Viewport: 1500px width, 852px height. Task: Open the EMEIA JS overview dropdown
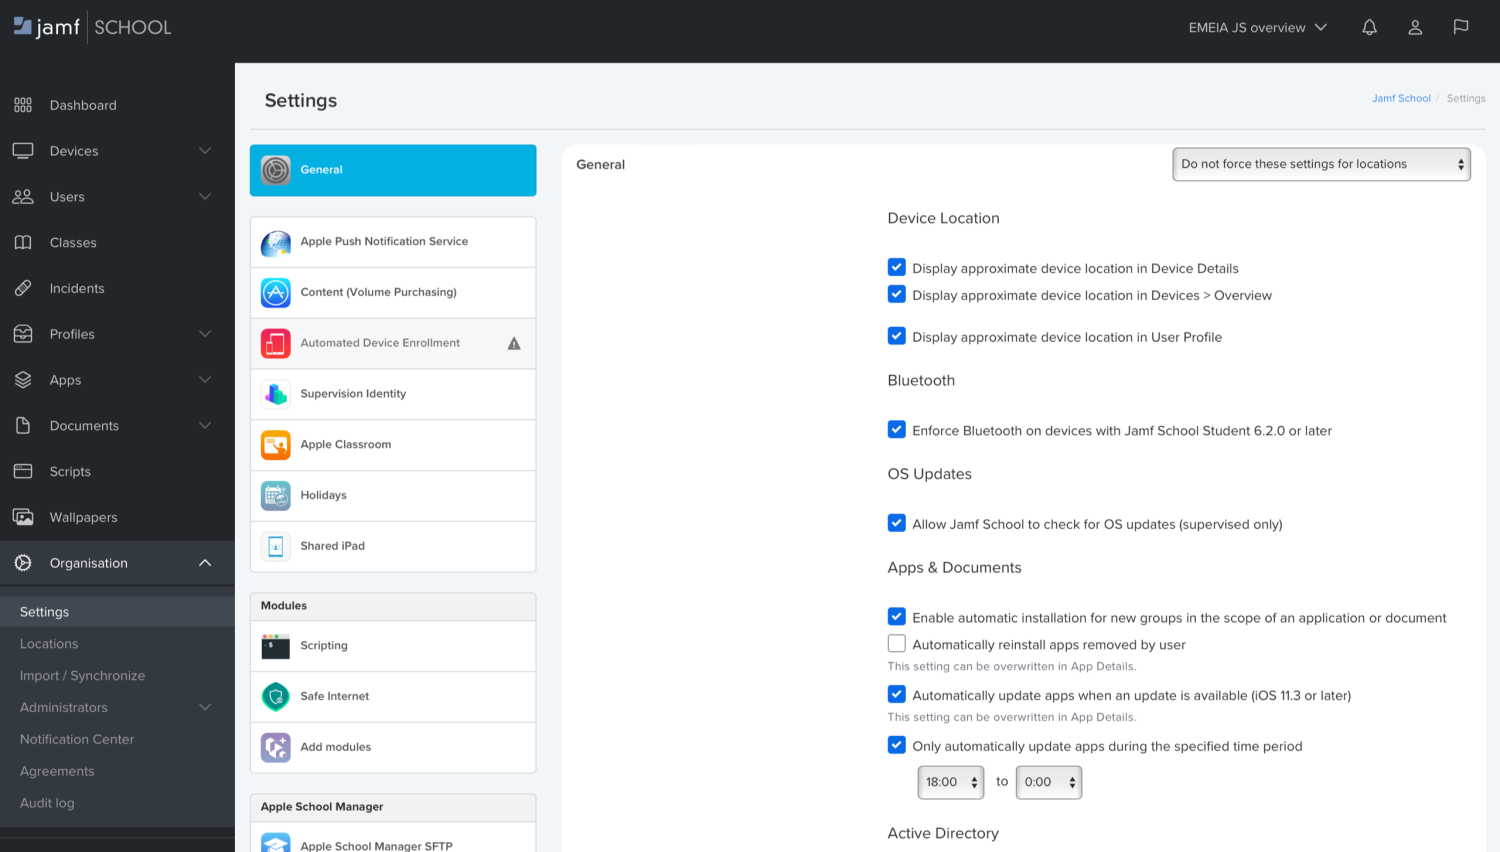point(1257,27)
